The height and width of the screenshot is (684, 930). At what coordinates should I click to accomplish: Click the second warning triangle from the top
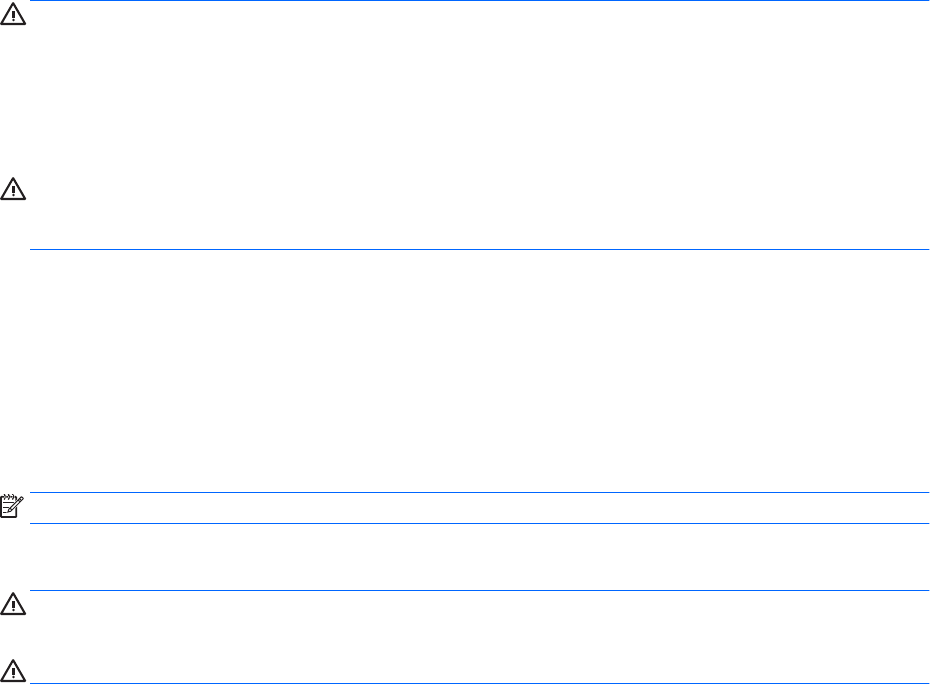[14, 187]
